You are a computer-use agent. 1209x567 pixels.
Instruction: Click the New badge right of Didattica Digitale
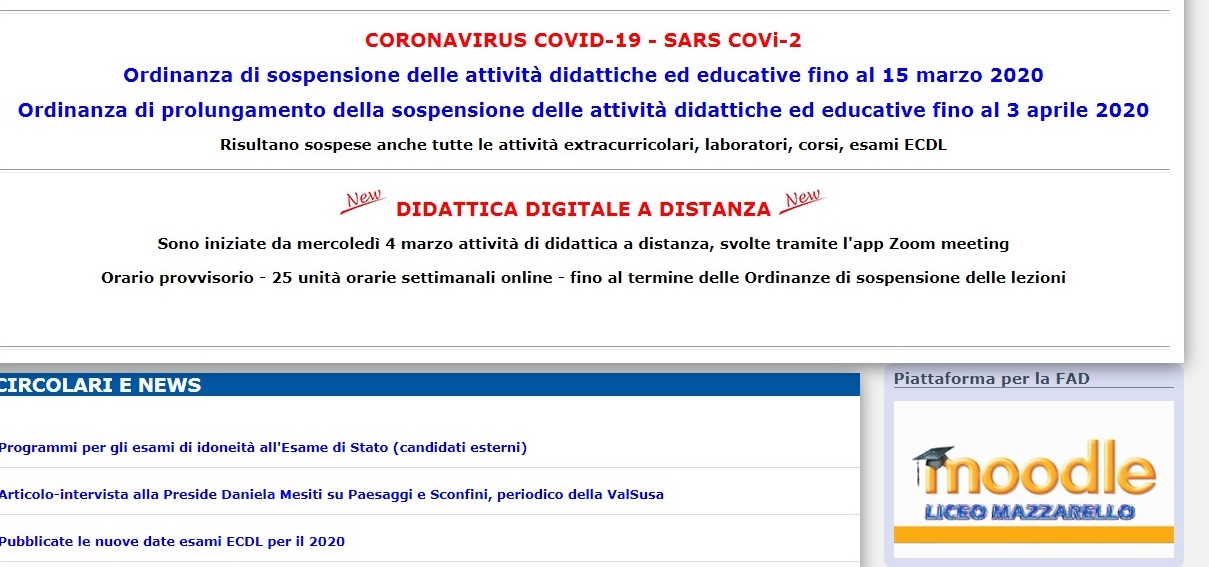point(803,199)
